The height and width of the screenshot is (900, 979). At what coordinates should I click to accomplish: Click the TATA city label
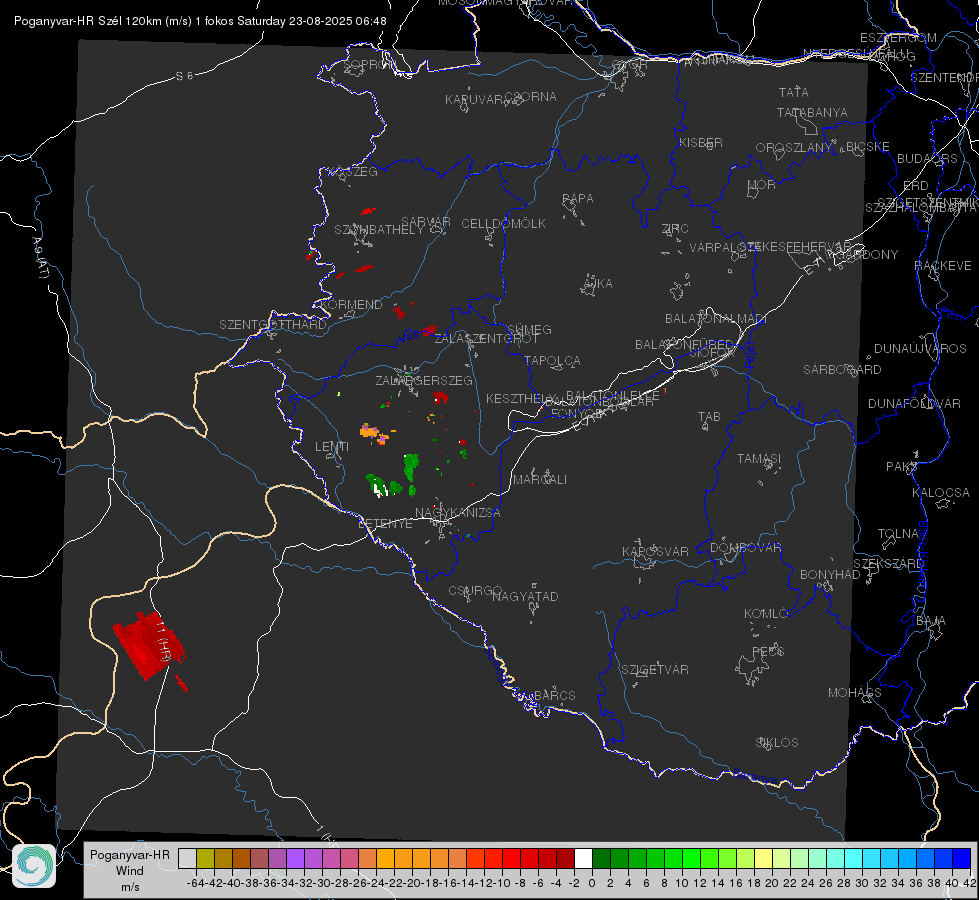794,92
